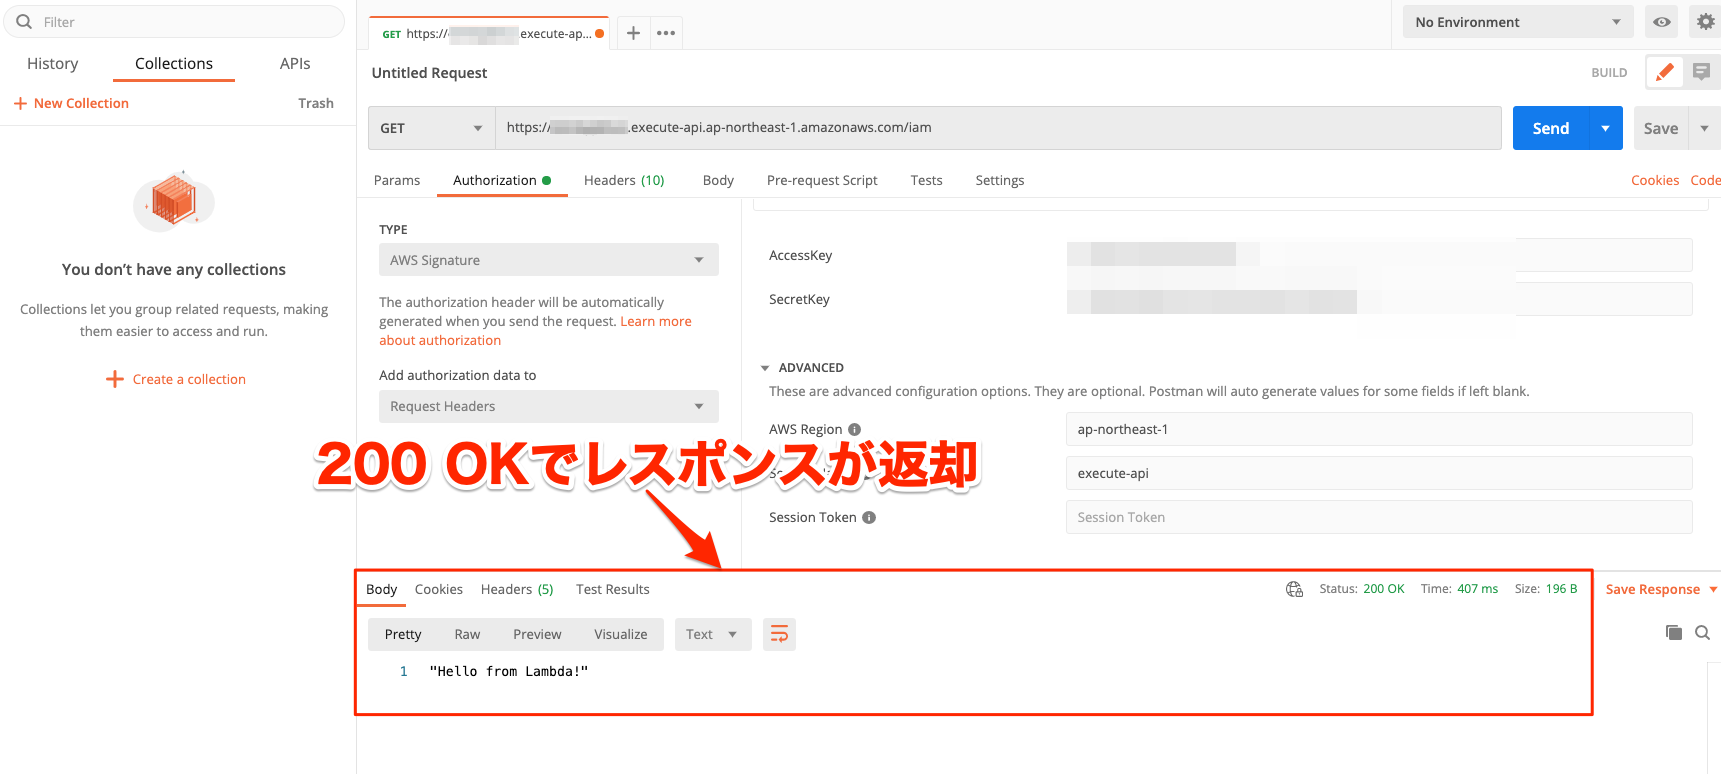Click the Session Token info icon
This screenshot has height=774, width=1721.
[x=869, y=517]
